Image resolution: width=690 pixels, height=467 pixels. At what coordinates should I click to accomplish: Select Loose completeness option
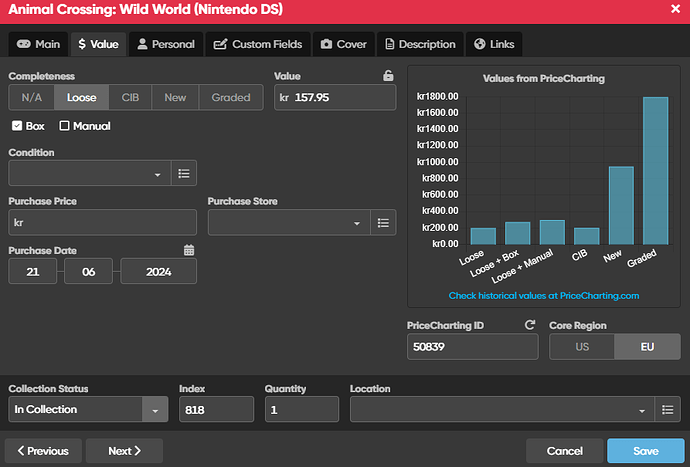point(81,97)
